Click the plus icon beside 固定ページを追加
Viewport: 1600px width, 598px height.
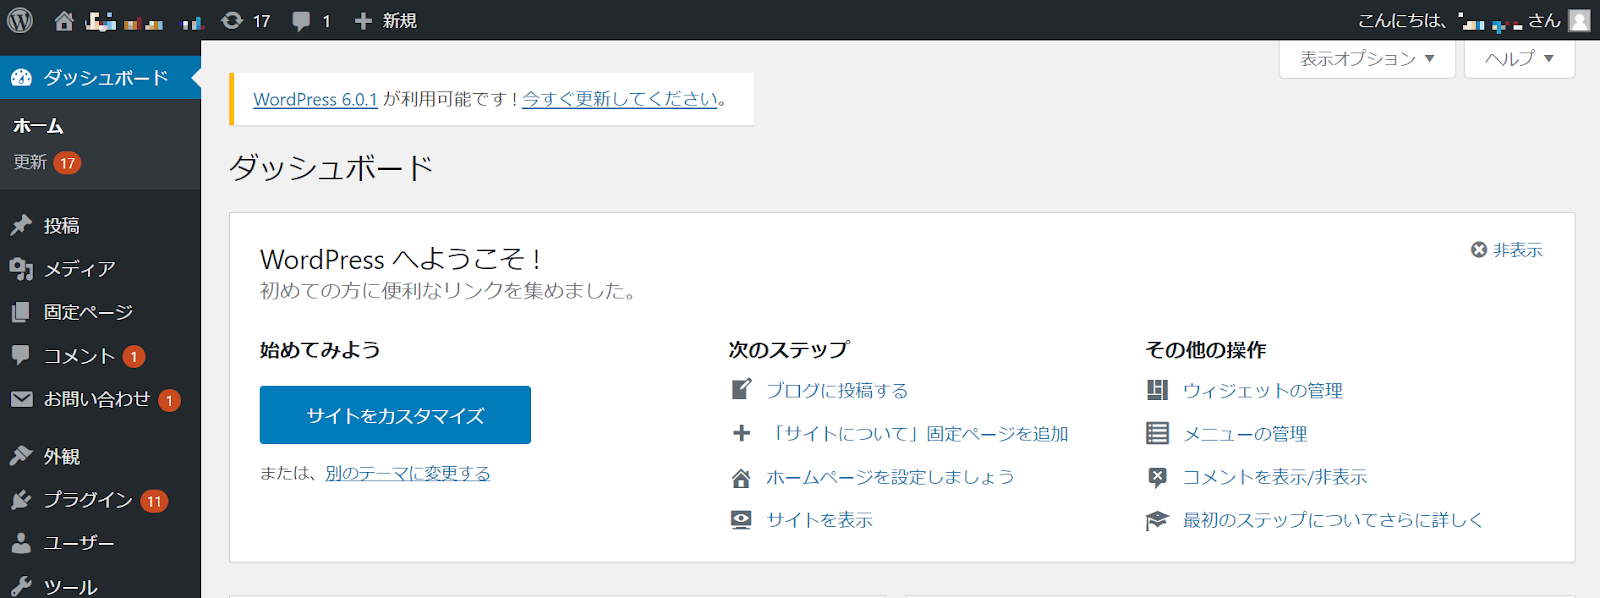click(x=741, y=433)
